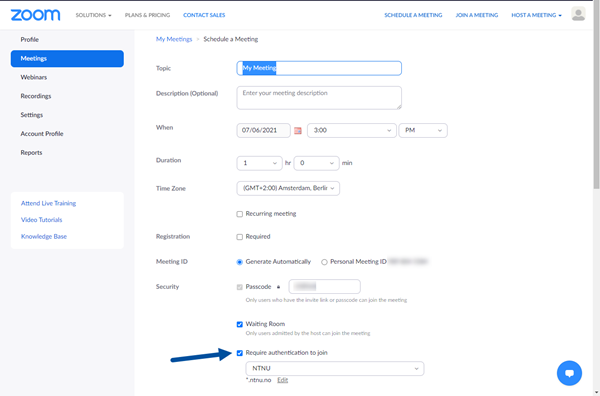Uncheck the Waiting Room checkbox
This screenshot has width=600, height=396.
coord(240,324)
